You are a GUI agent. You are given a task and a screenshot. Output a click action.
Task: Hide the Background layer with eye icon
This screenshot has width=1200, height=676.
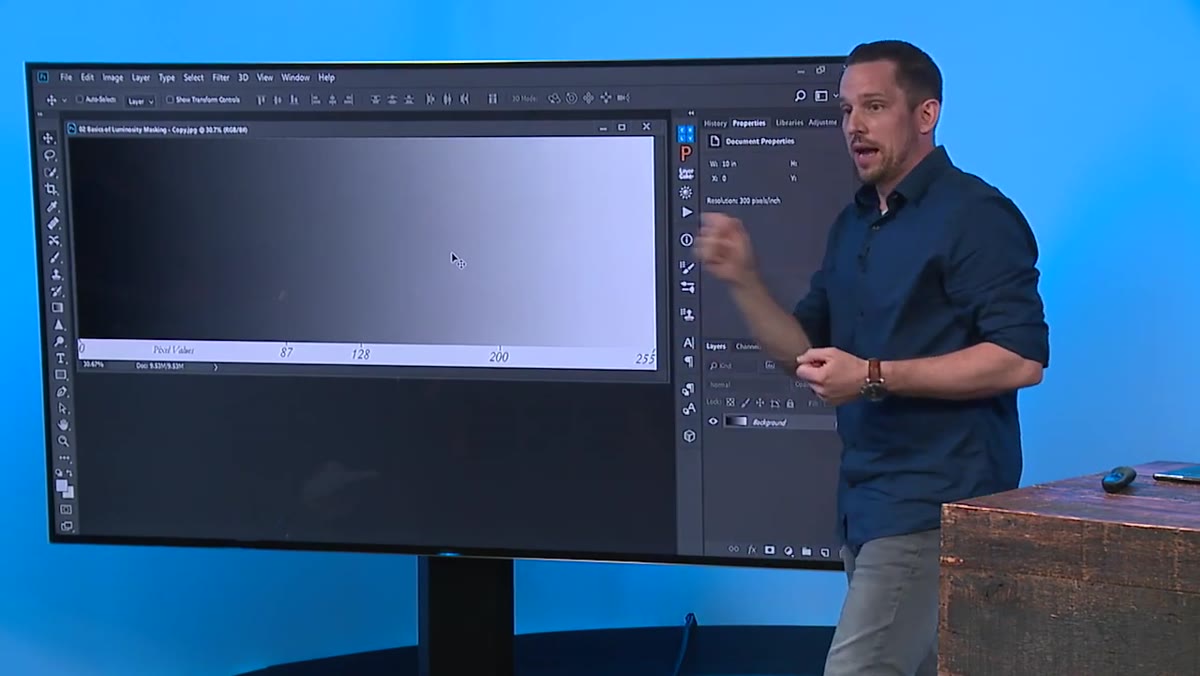(x=713, y=422)
